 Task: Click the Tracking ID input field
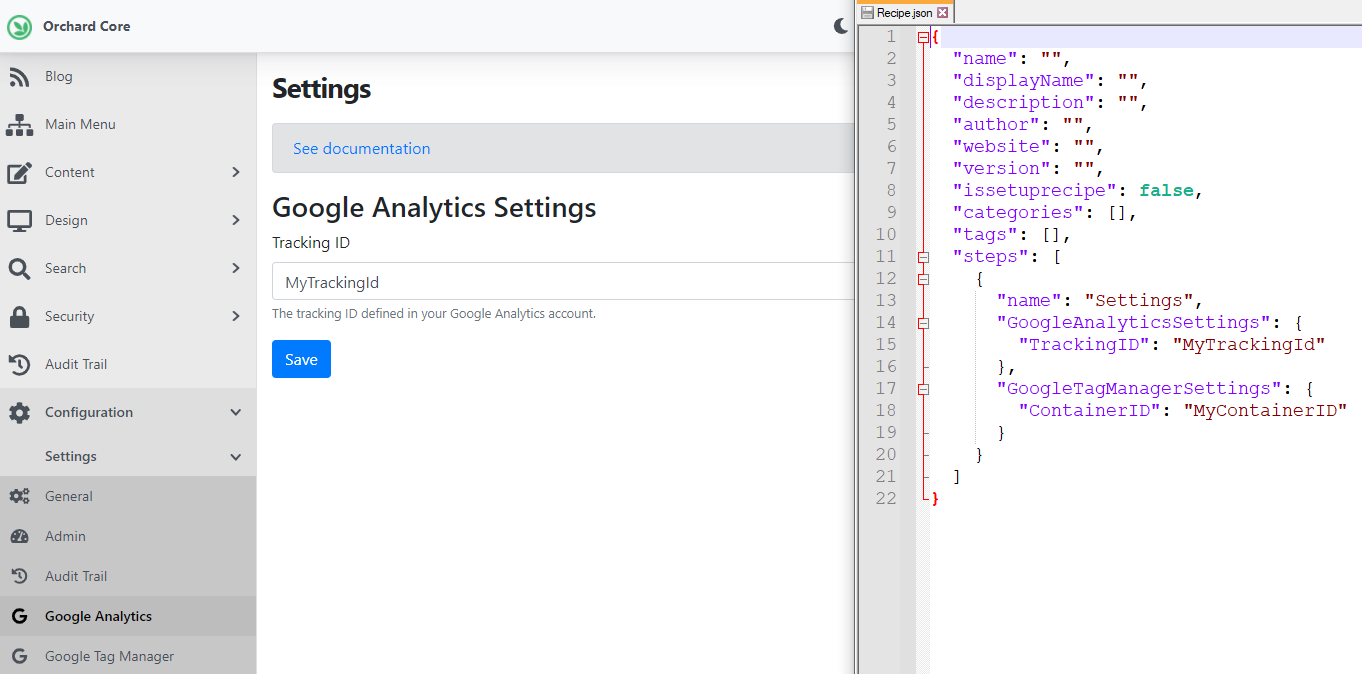coord(563,282)
